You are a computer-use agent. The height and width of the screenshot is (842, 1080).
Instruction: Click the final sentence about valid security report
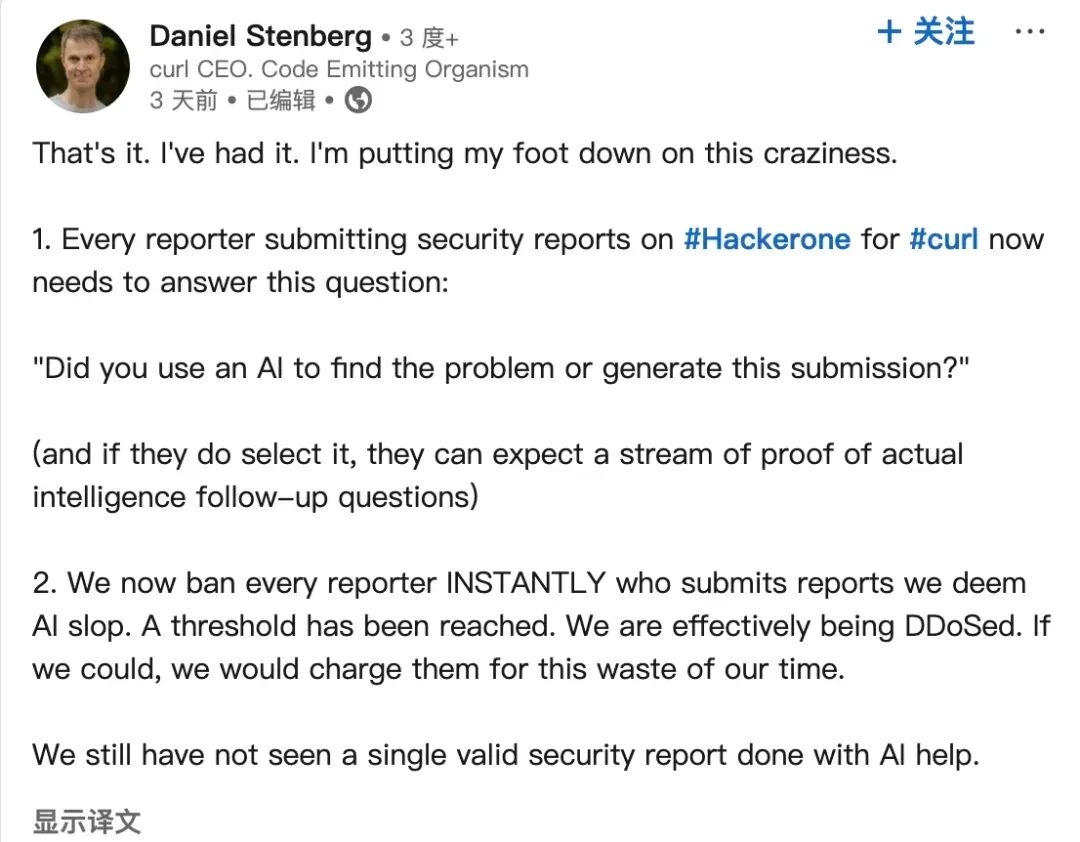(x=506, y=755)
